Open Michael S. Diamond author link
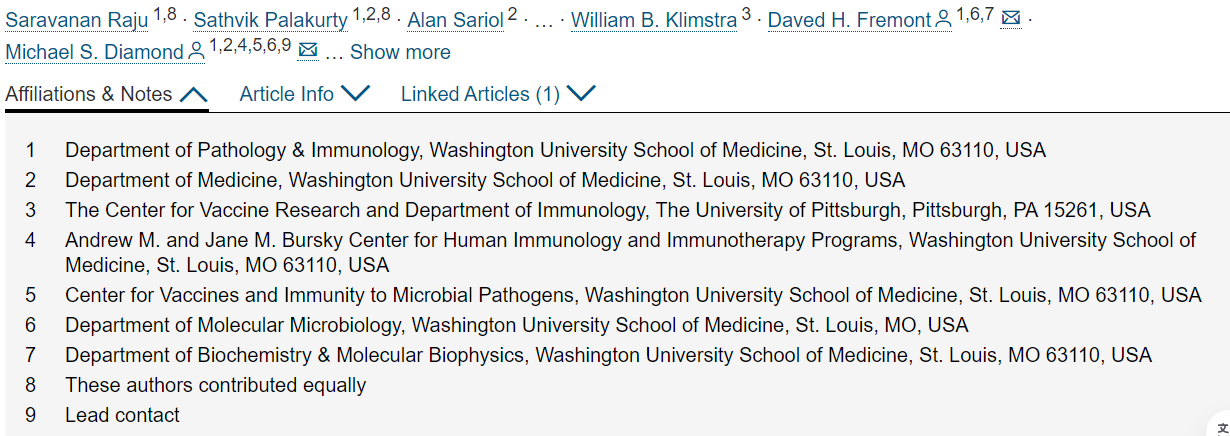Image resolution: width=1230 pixels, height=436 pixels. coord(95,52)
